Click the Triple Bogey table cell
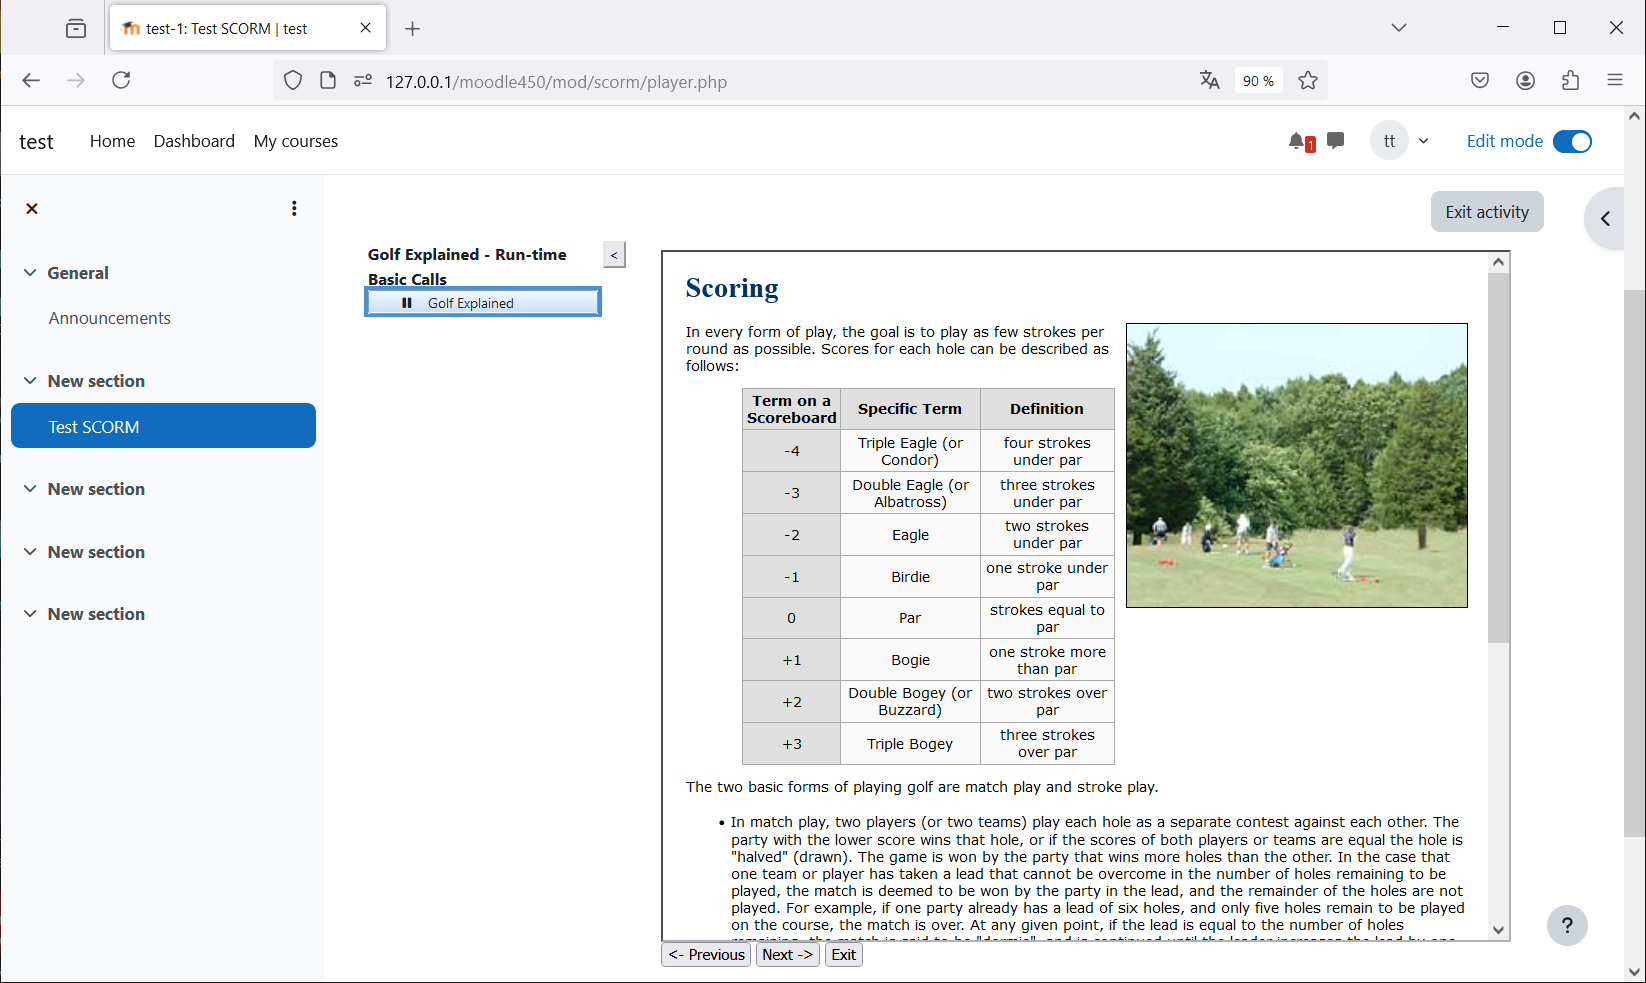Screen dimensions: 1646x983 pos(911,744)
